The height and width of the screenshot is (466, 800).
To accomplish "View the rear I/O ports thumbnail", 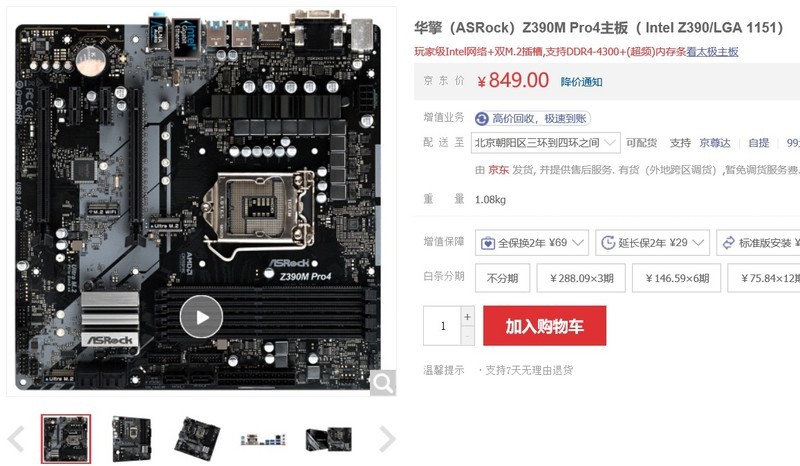I will [263, 439].
